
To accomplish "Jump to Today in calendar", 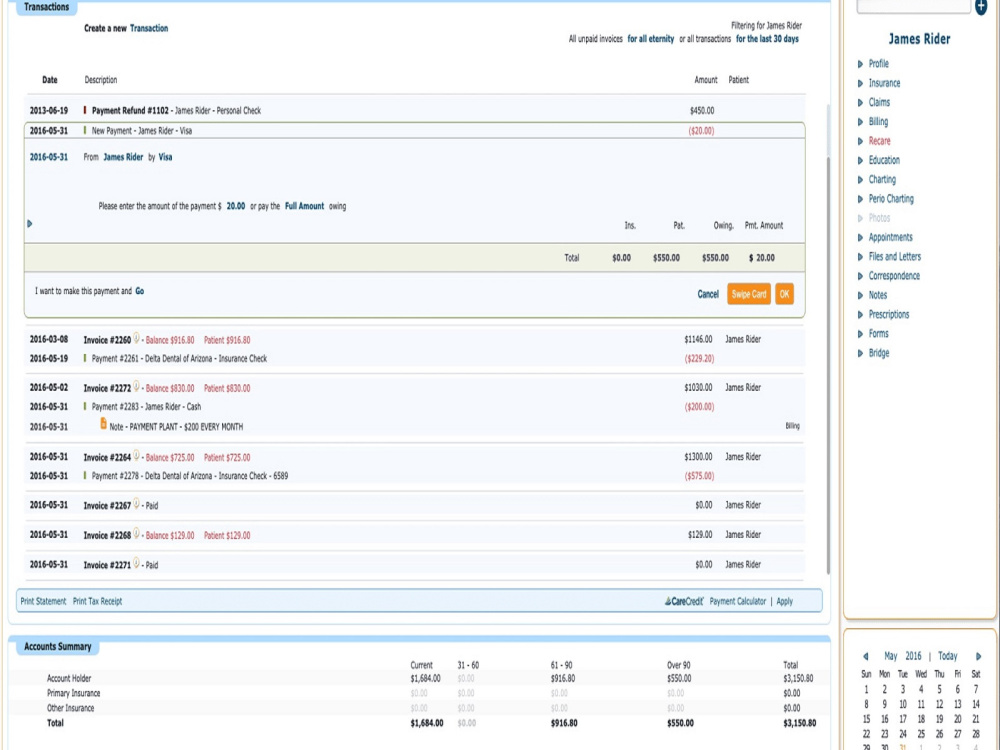I will click(x=947, y=656).
